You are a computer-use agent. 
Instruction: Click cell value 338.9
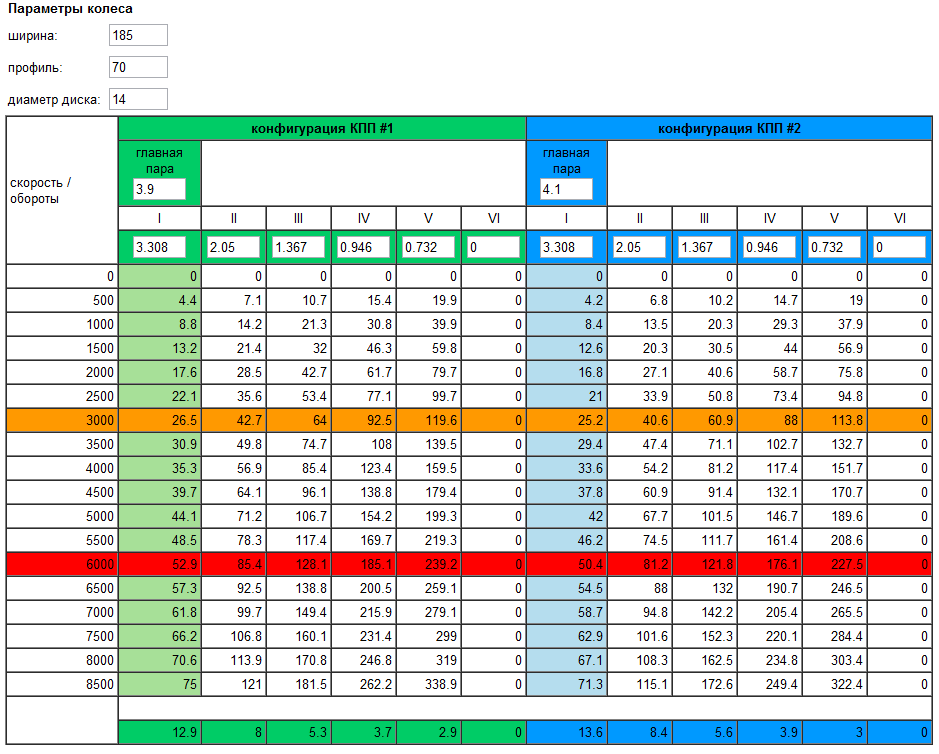(x=428, y=684)
